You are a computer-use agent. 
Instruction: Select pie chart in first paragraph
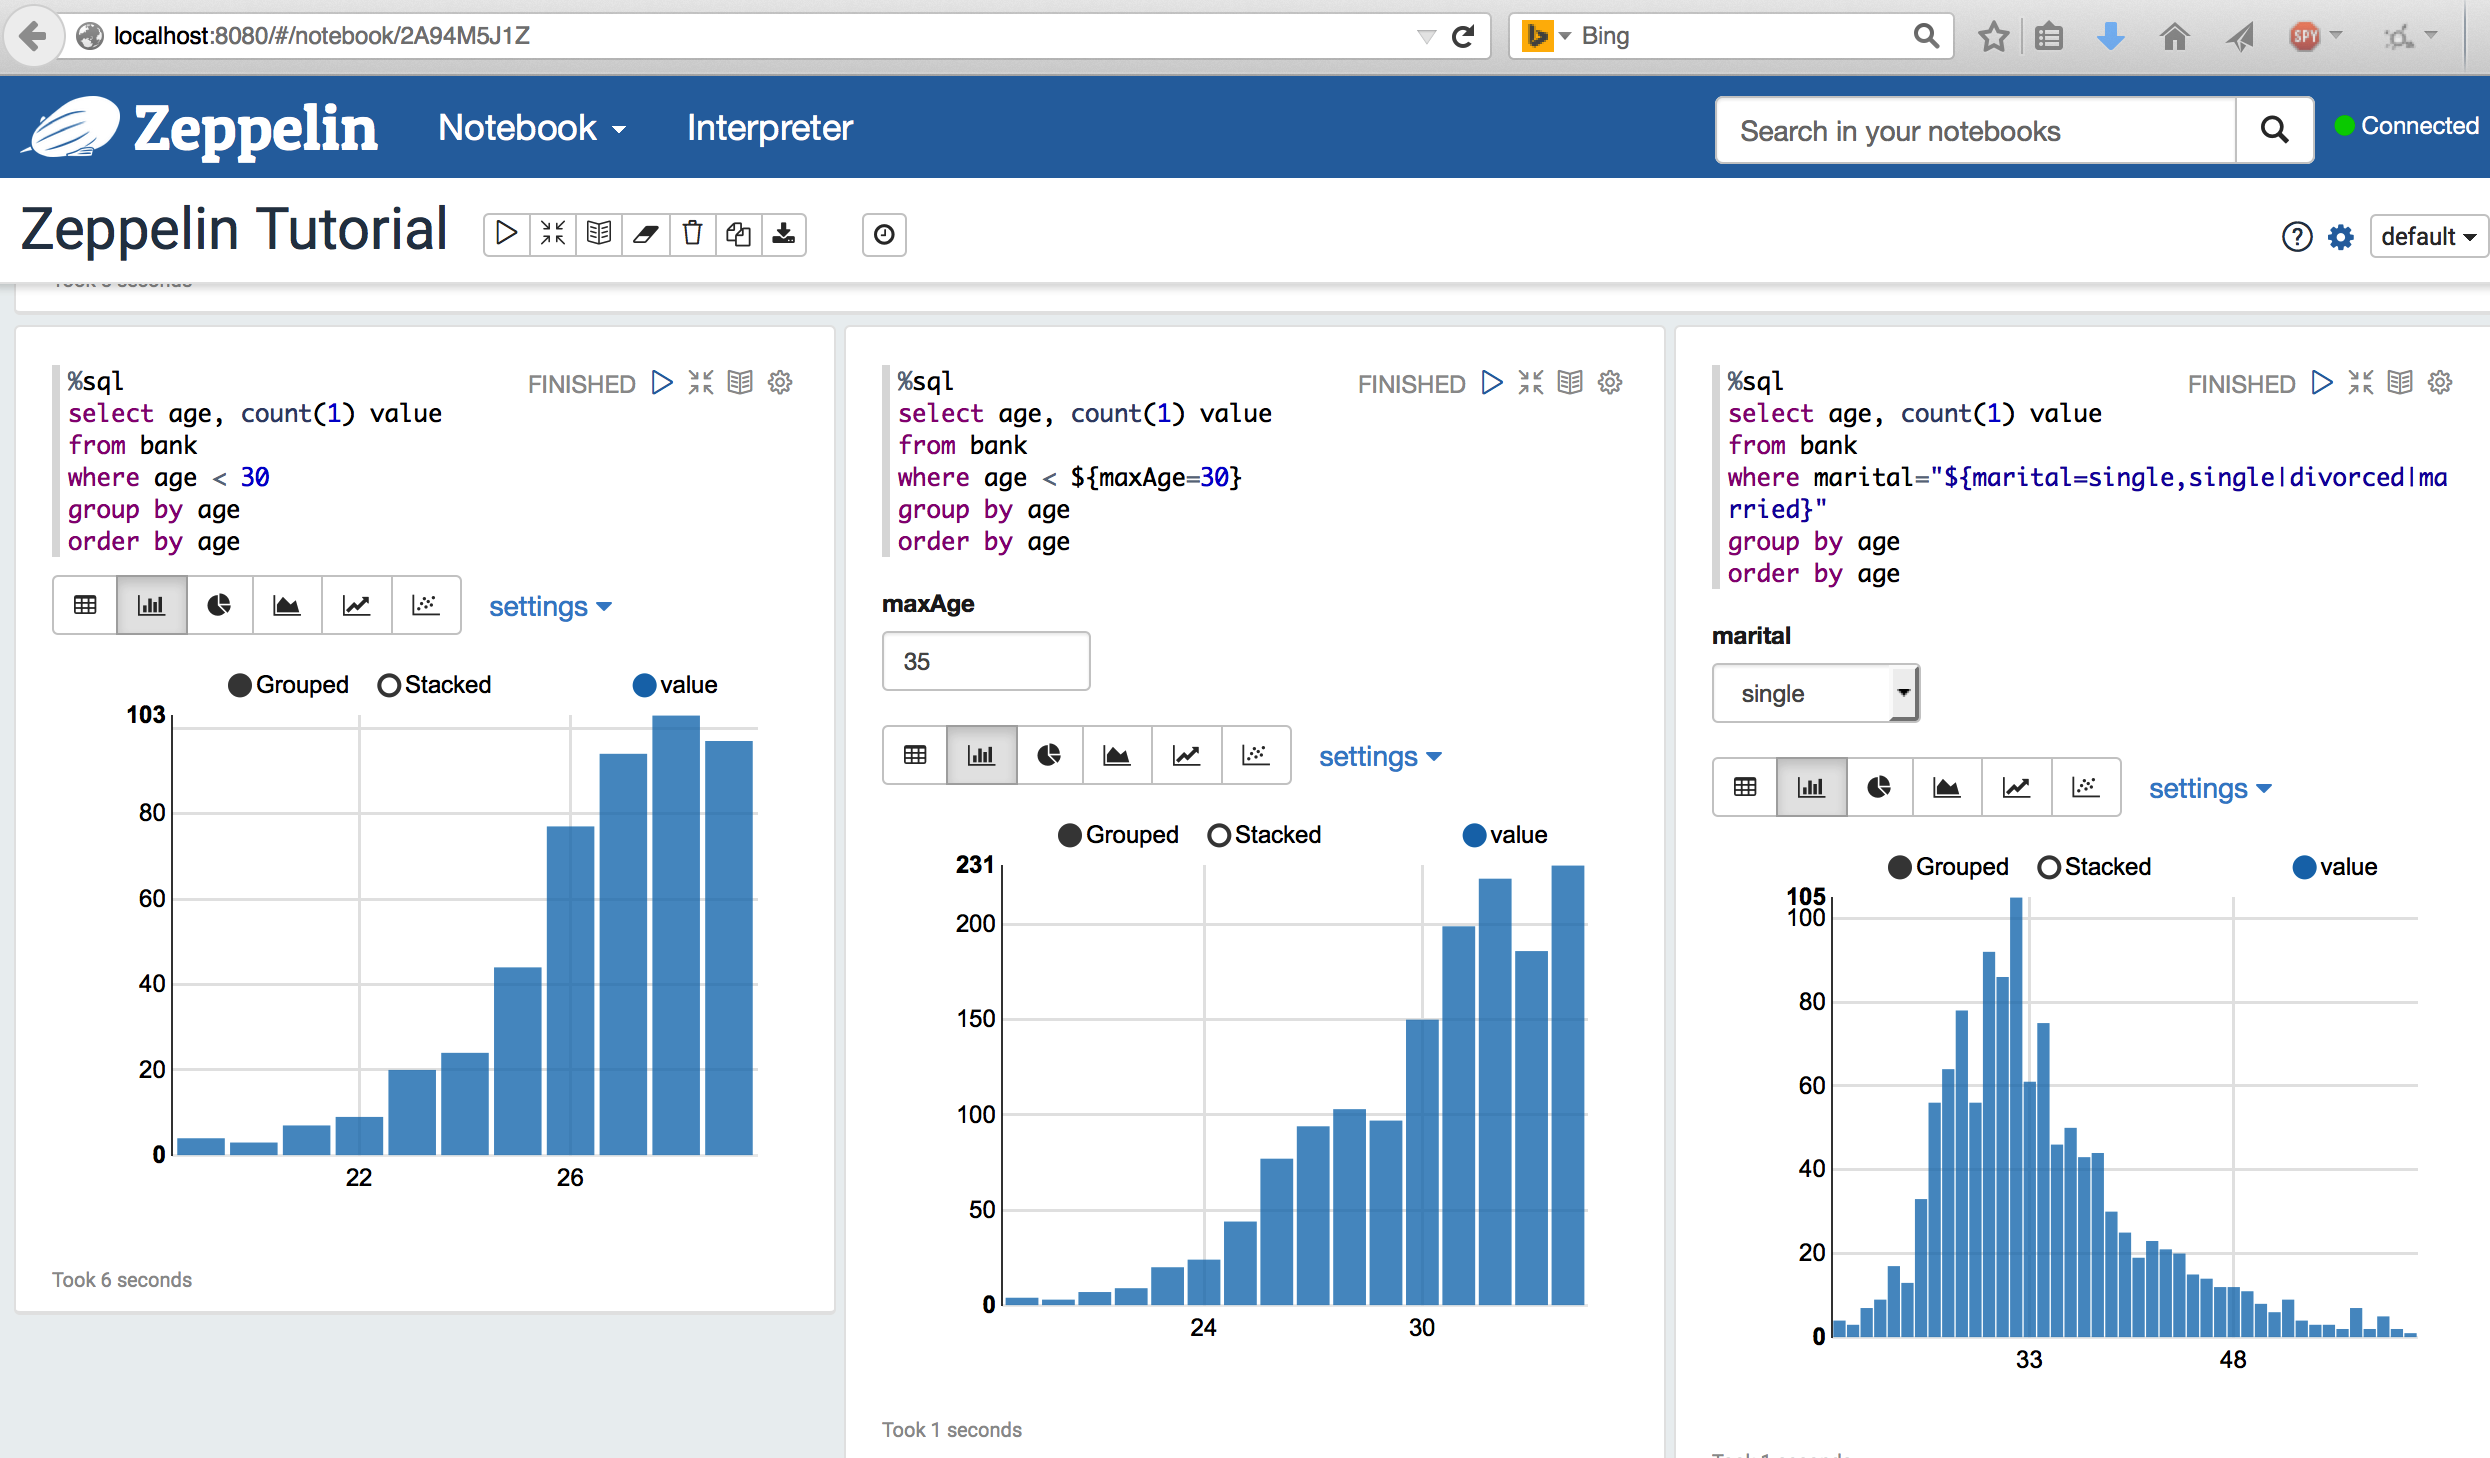[x=219, y=605]
